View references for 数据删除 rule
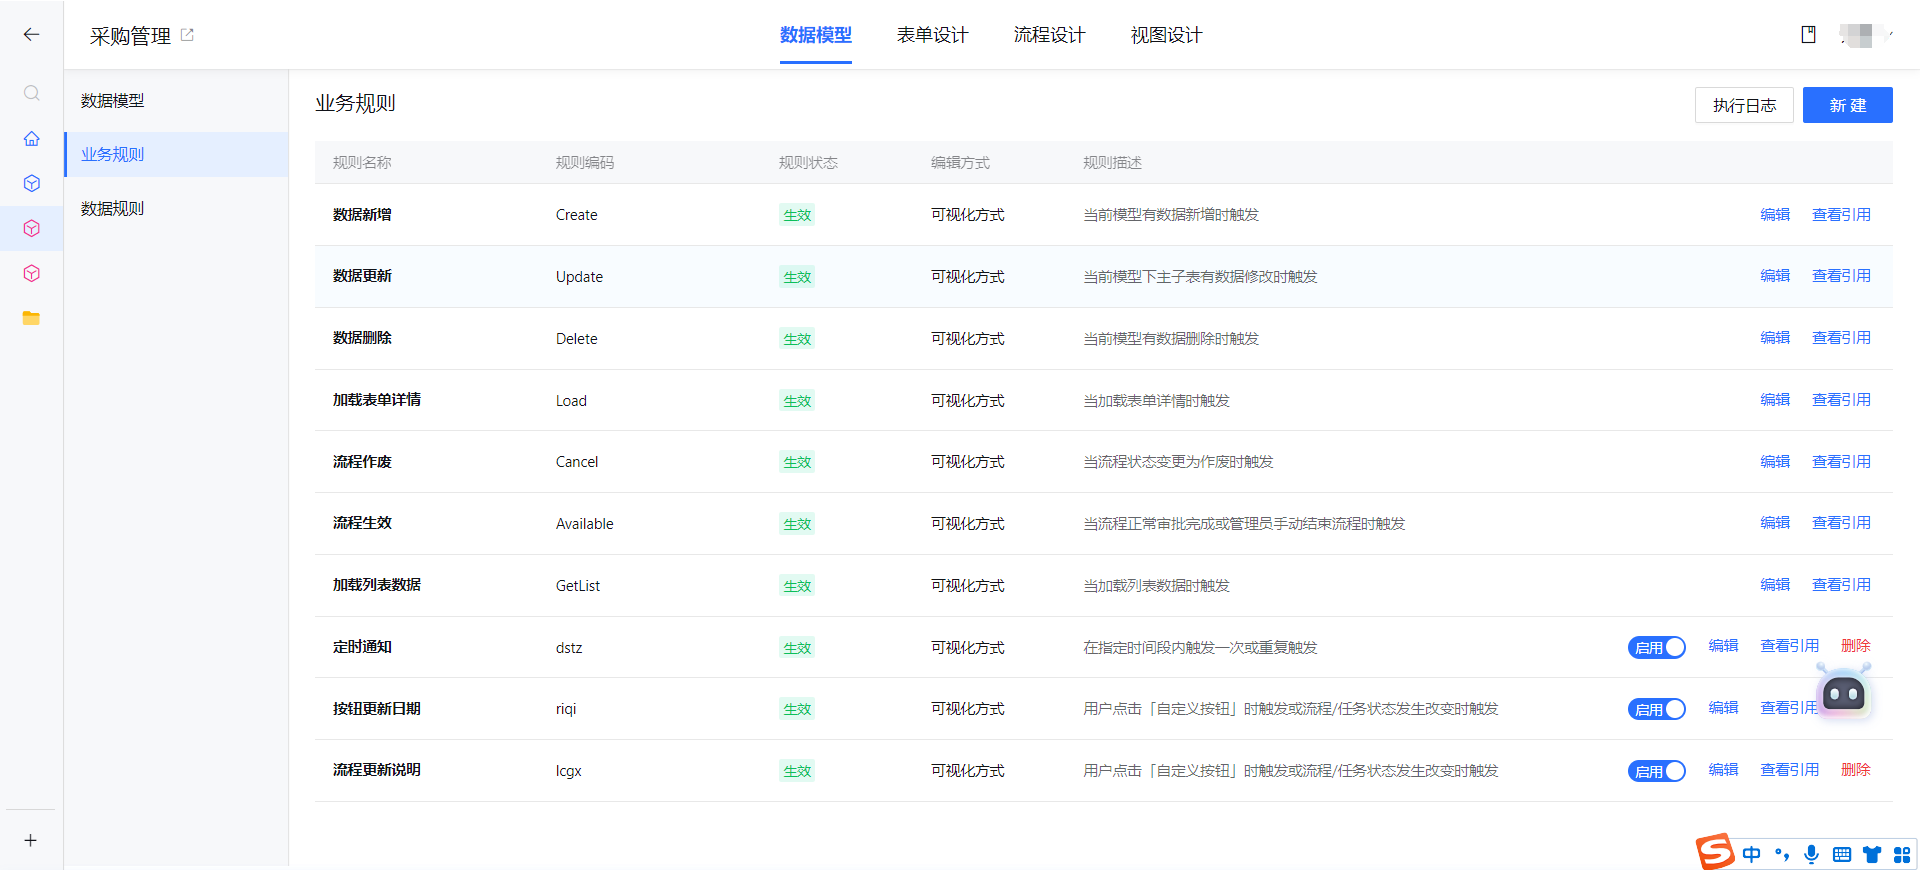 click(1841, 337)
